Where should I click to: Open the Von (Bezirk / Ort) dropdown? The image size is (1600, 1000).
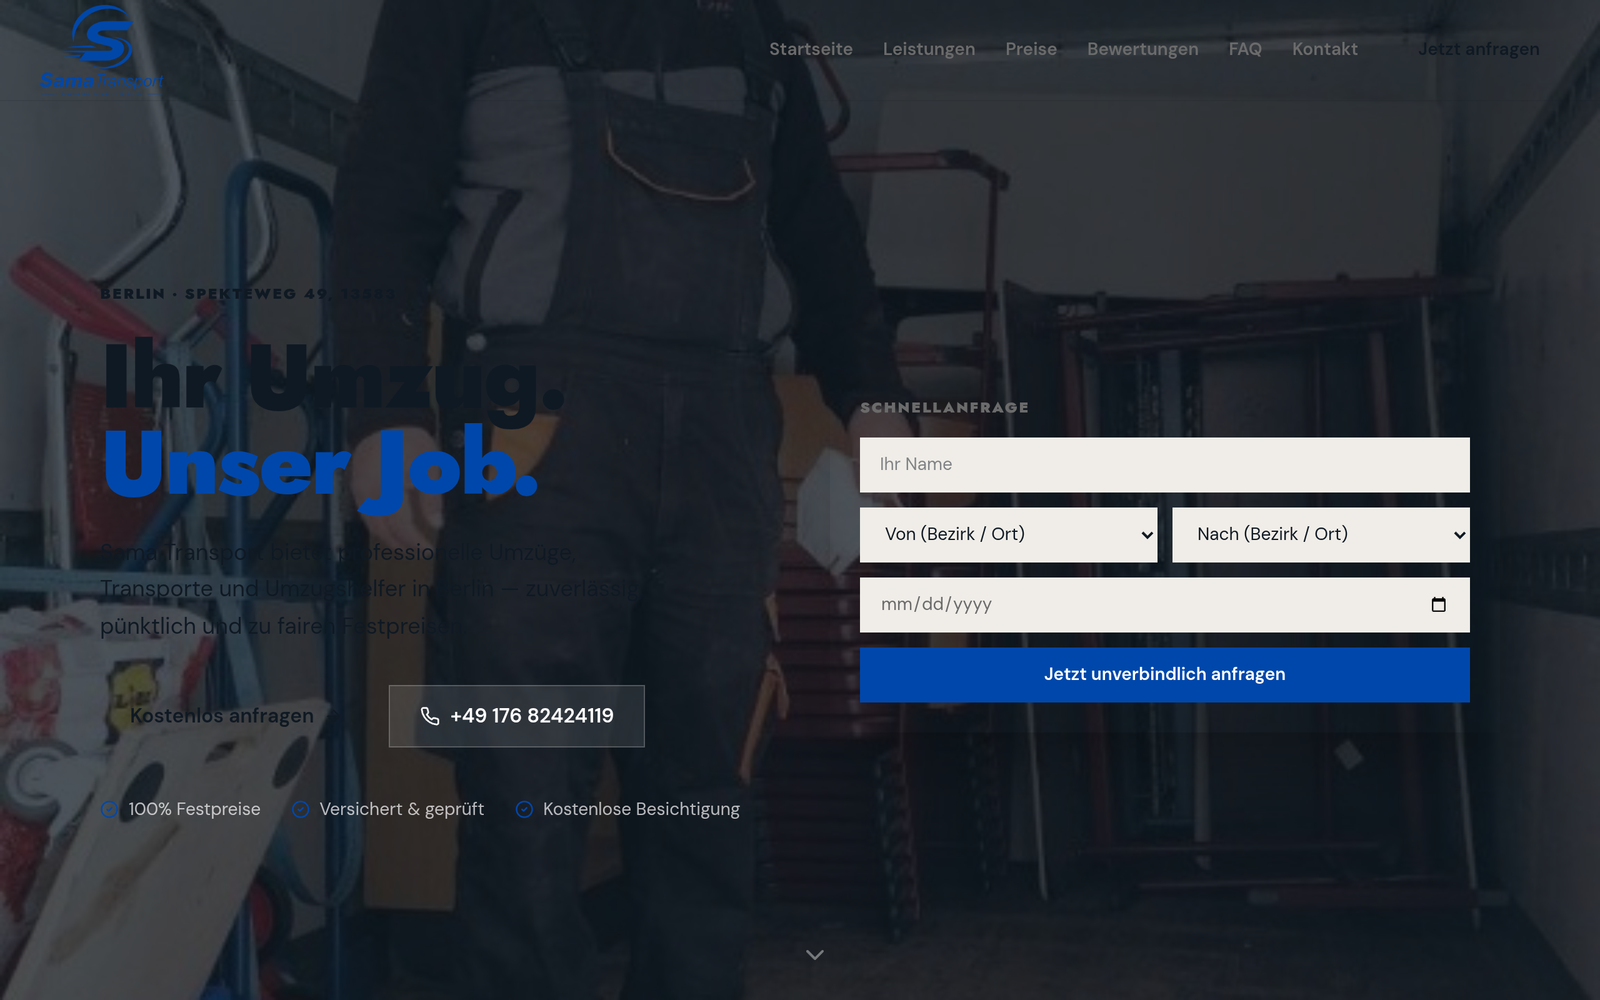click(1008, 534)
